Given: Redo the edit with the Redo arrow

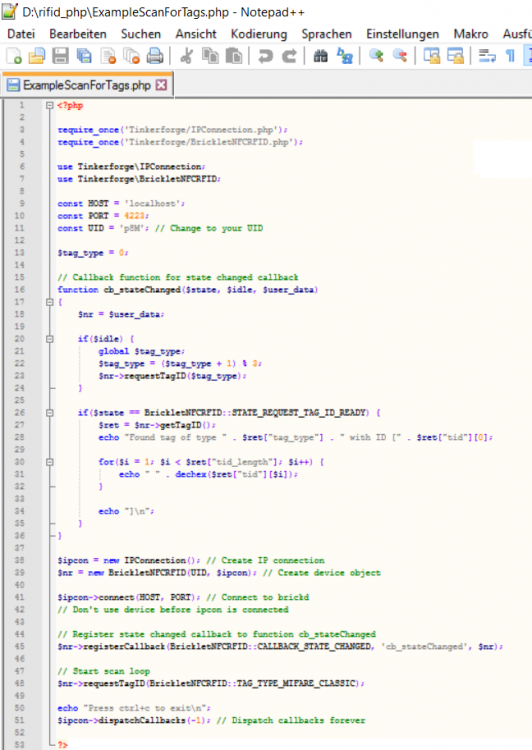Looking at the screenshot, I should point(288,56).
